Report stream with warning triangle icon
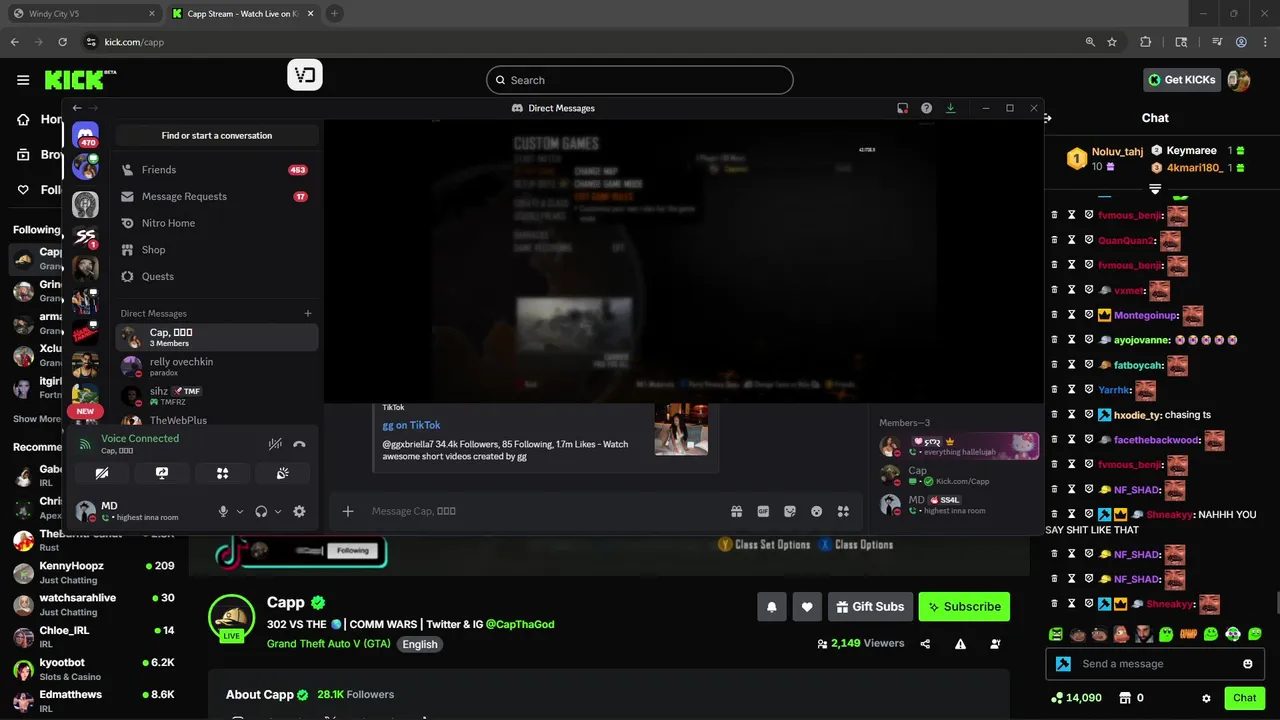Image resolution: width=1280 pixels, height=720 pixels. [960, 644]
